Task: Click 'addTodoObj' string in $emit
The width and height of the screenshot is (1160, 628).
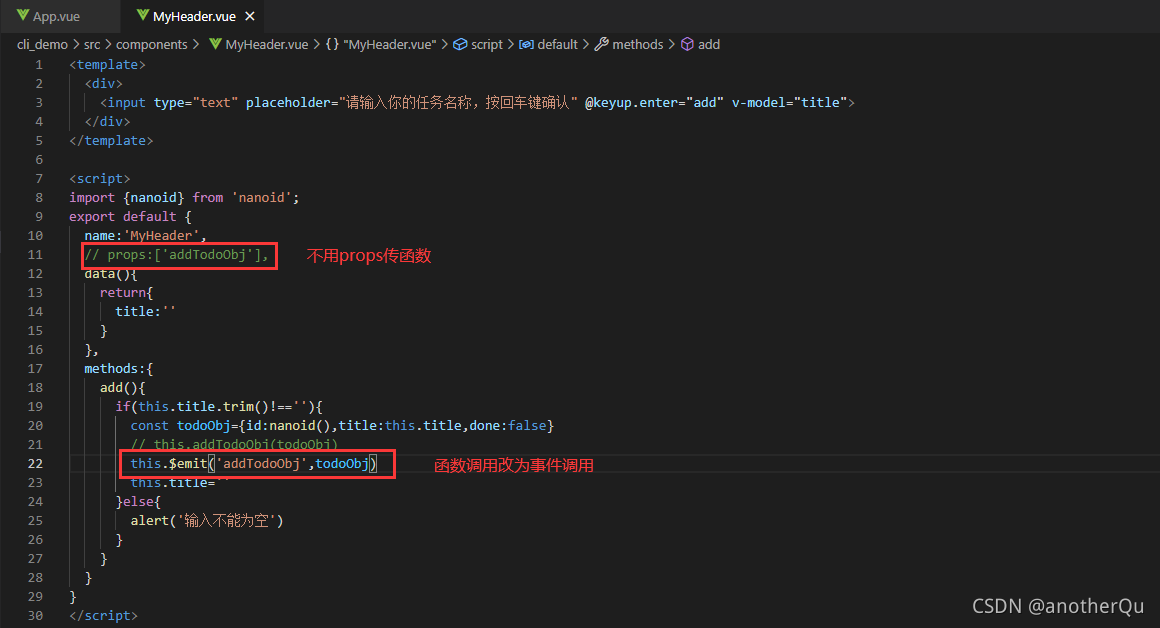Action: [262, 464]
